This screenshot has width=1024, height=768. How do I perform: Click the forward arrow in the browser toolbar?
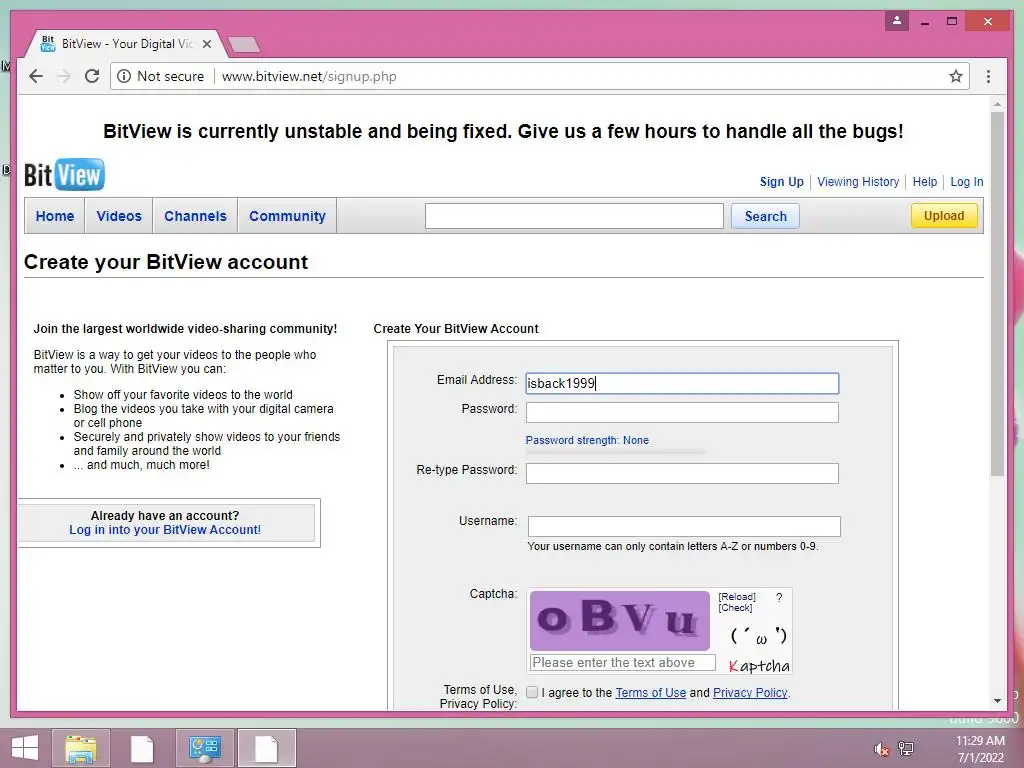pyautogui.click(x=64, y=76)
